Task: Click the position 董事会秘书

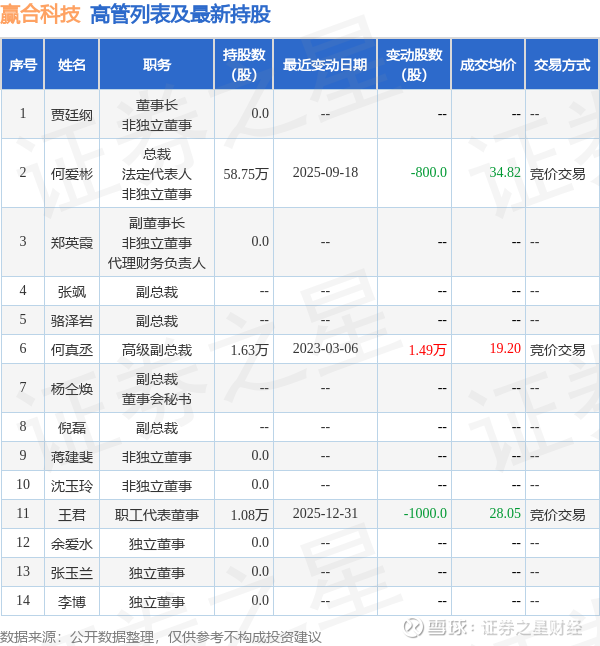Action: pos(157,398)
